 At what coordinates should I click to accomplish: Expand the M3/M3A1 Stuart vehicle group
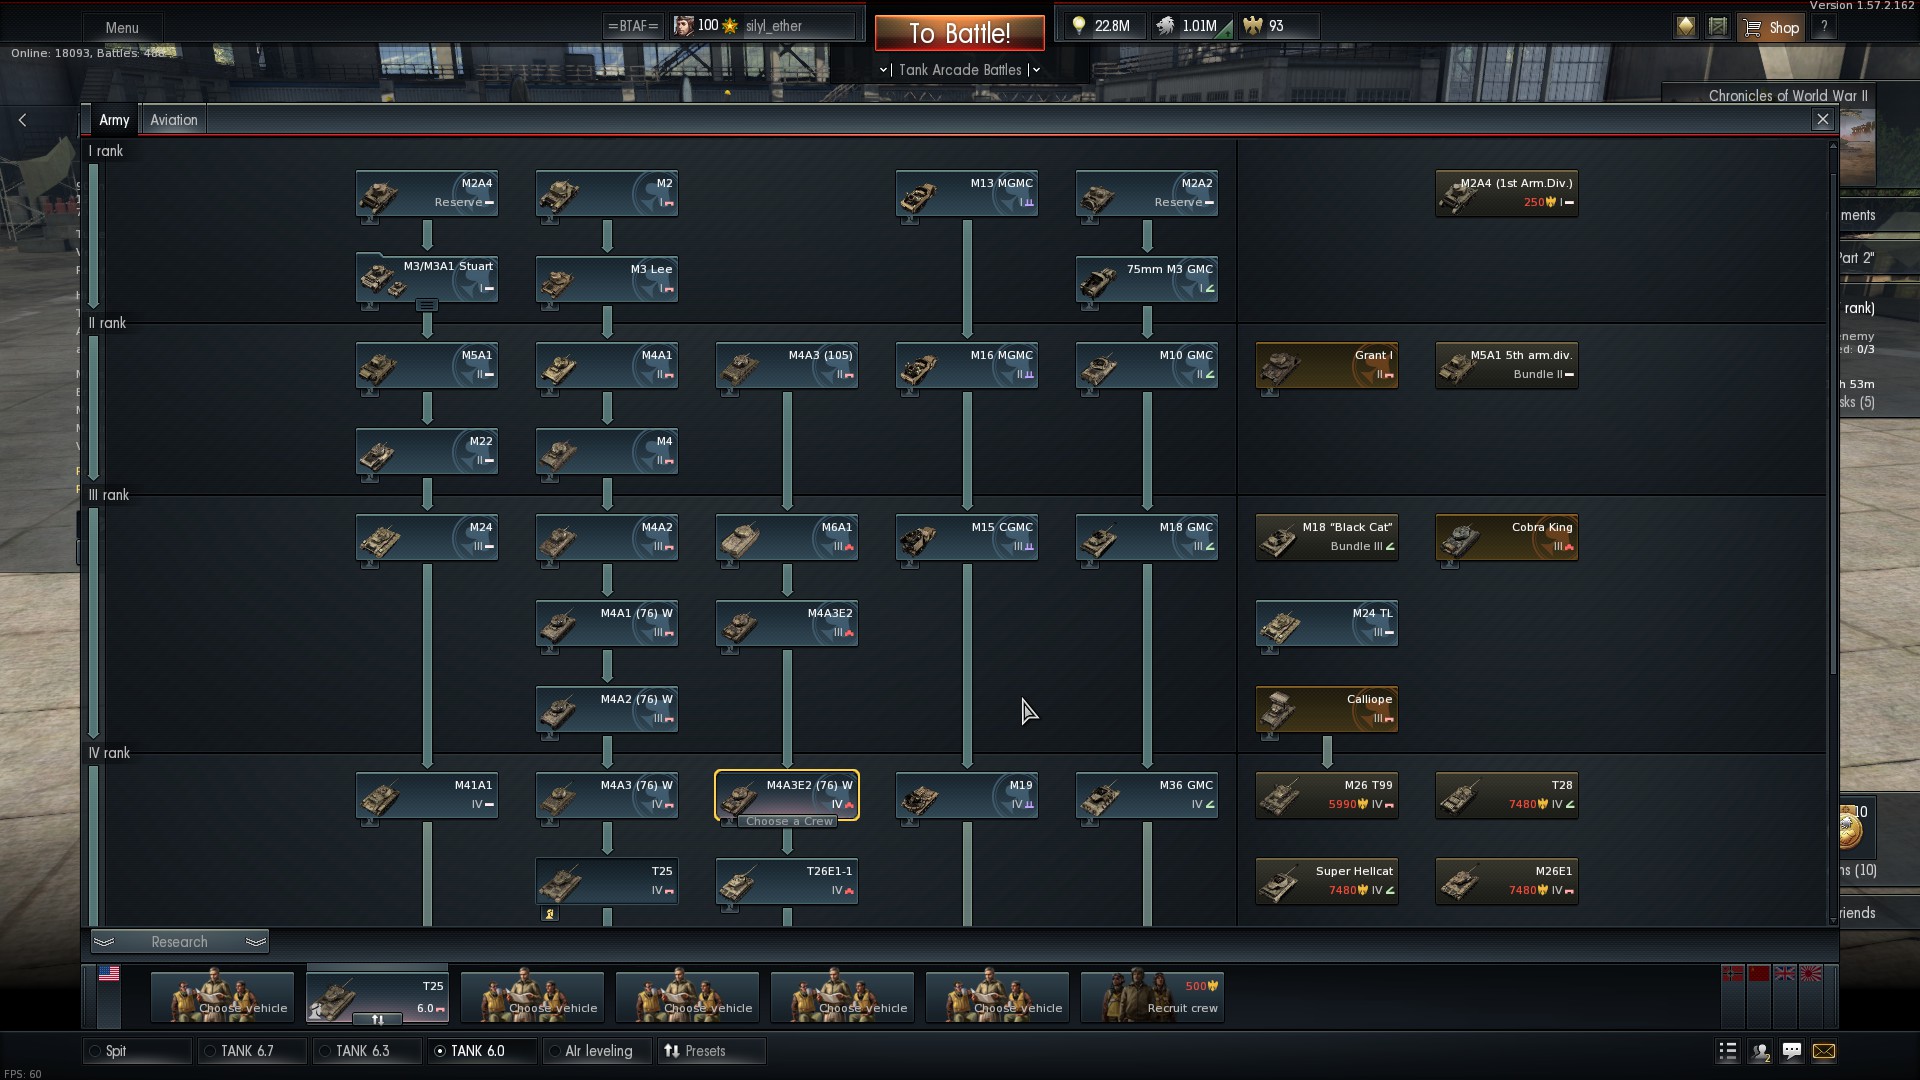[427, 305]
